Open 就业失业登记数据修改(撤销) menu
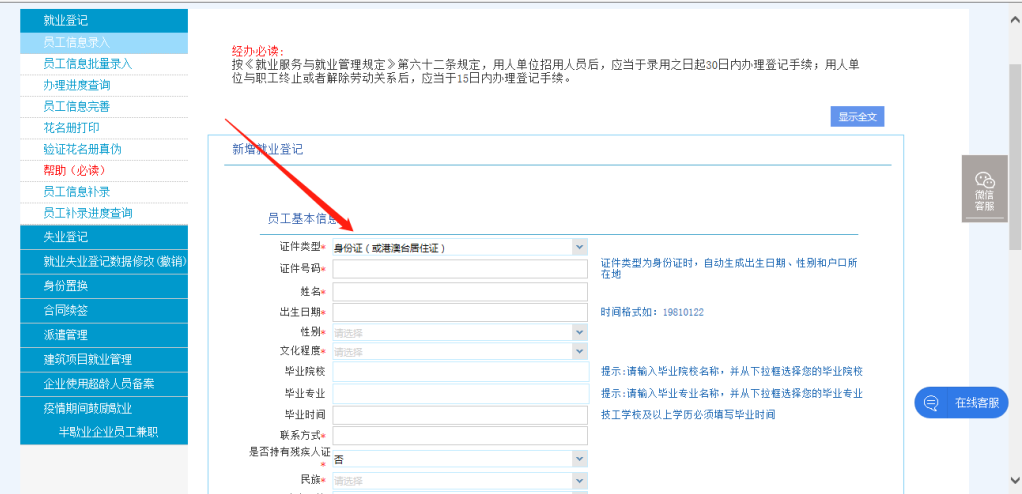Image resolution: width=1022 pixels, height=494 pixels. click(x=104, y=261)
